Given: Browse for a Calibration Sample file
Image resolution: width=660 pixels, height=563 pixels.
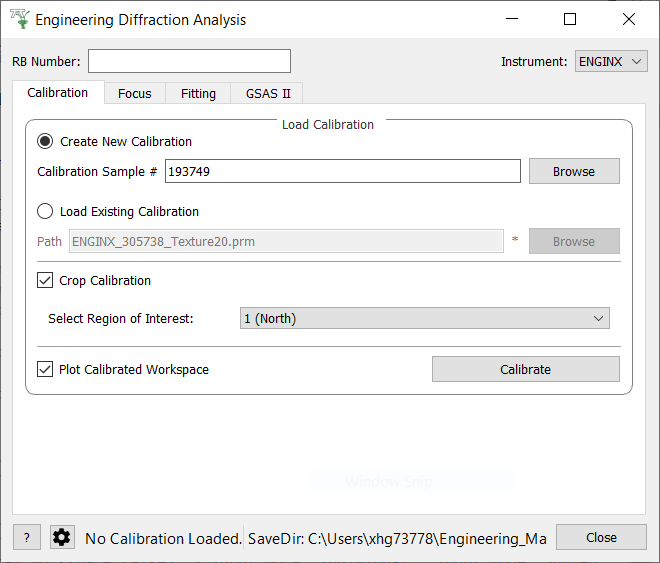Looking at the screenshot, I should (x=574, y=172).
